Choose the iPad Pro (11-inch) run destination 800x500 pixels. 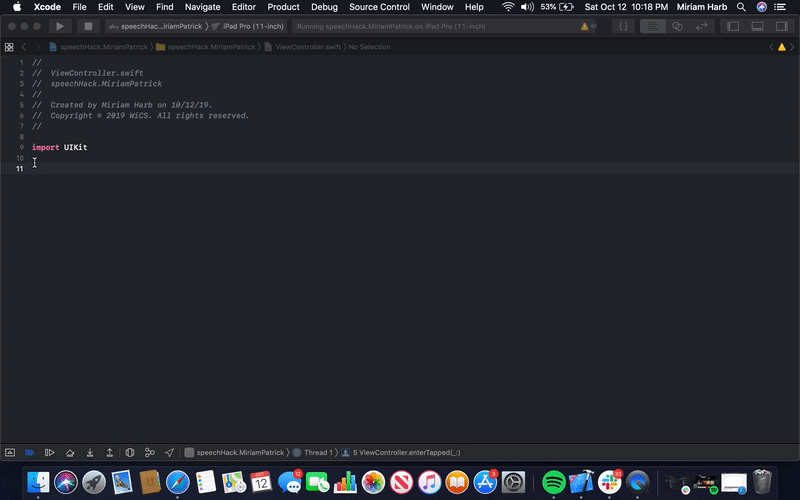[248, 26]
